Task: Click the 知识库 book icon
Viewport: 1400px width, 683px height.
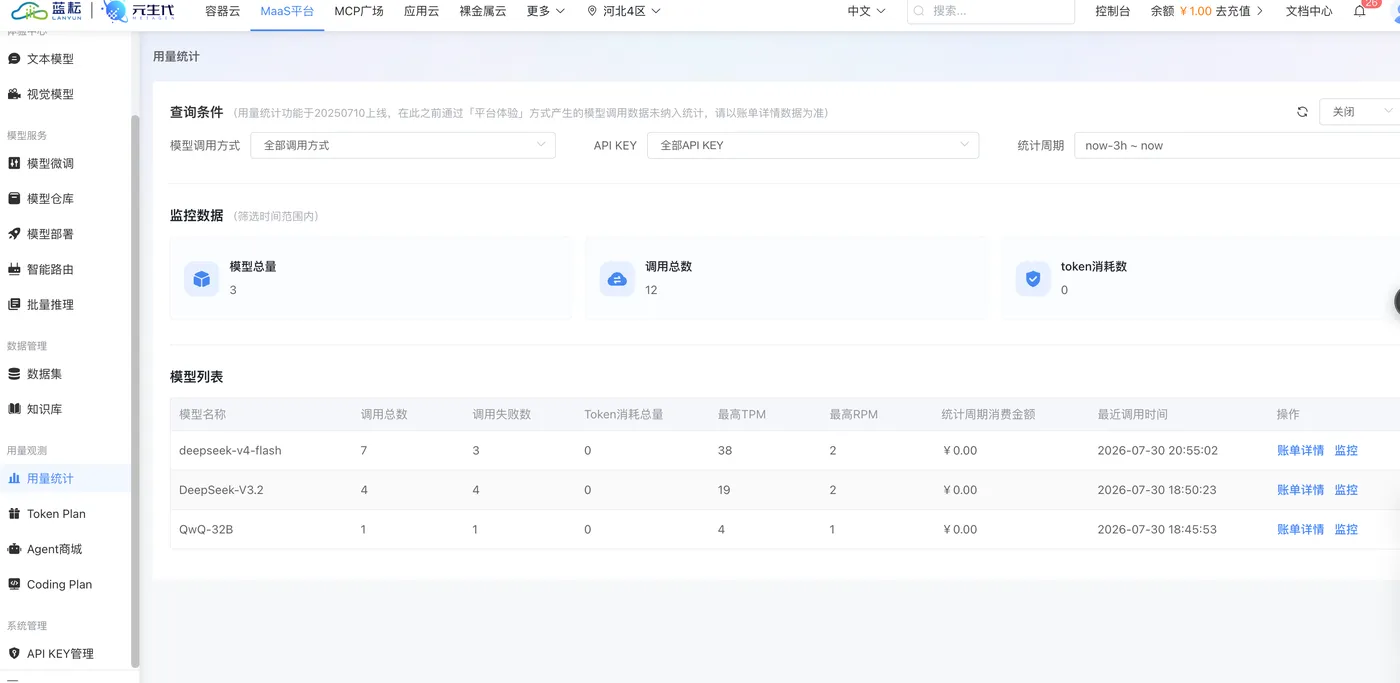Action: click(x=14, y=409)
